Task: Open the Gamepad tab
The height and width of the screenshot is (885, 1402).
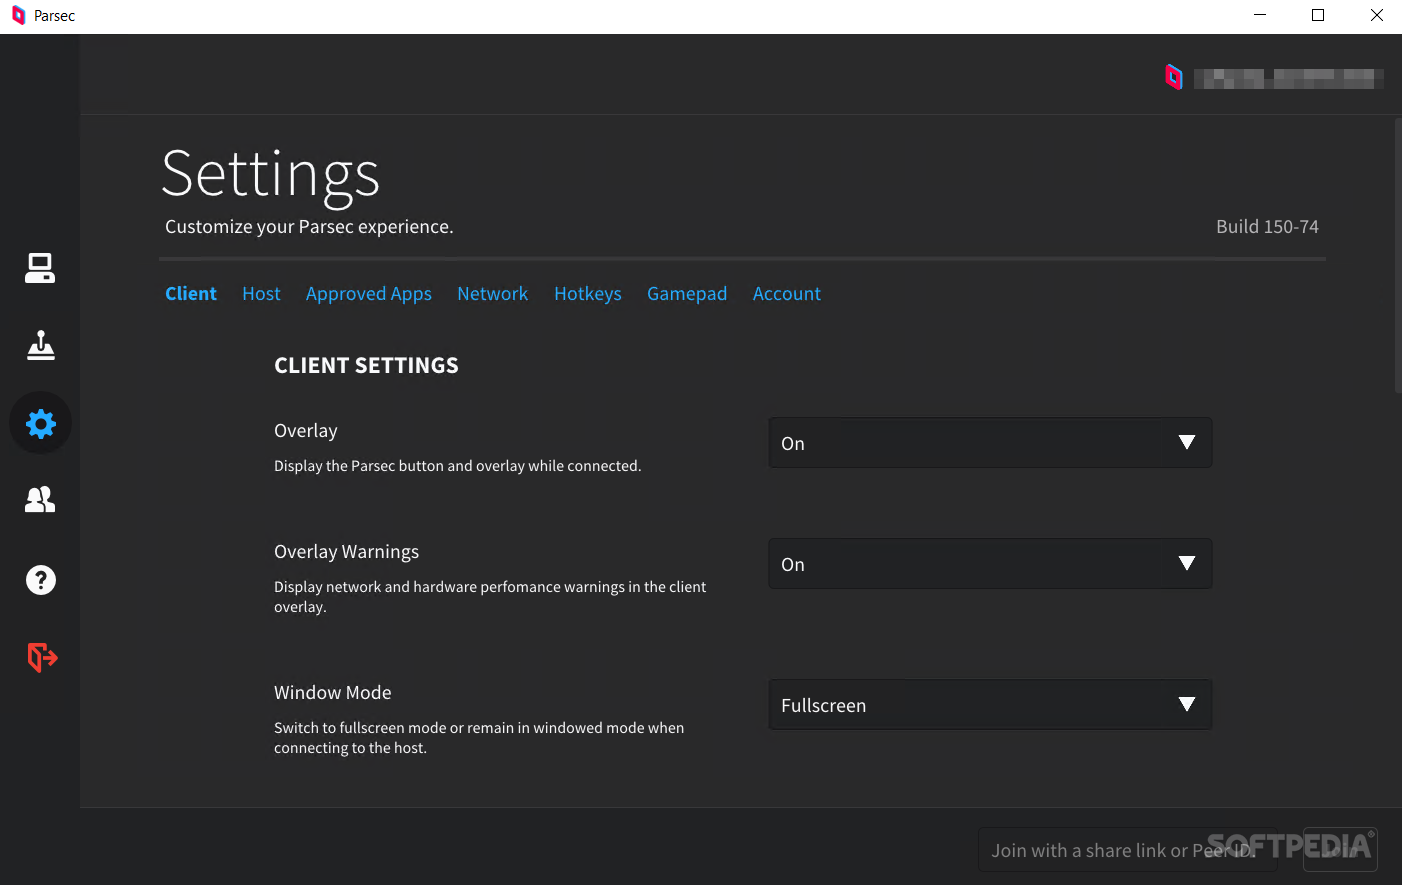Action: 687,294
